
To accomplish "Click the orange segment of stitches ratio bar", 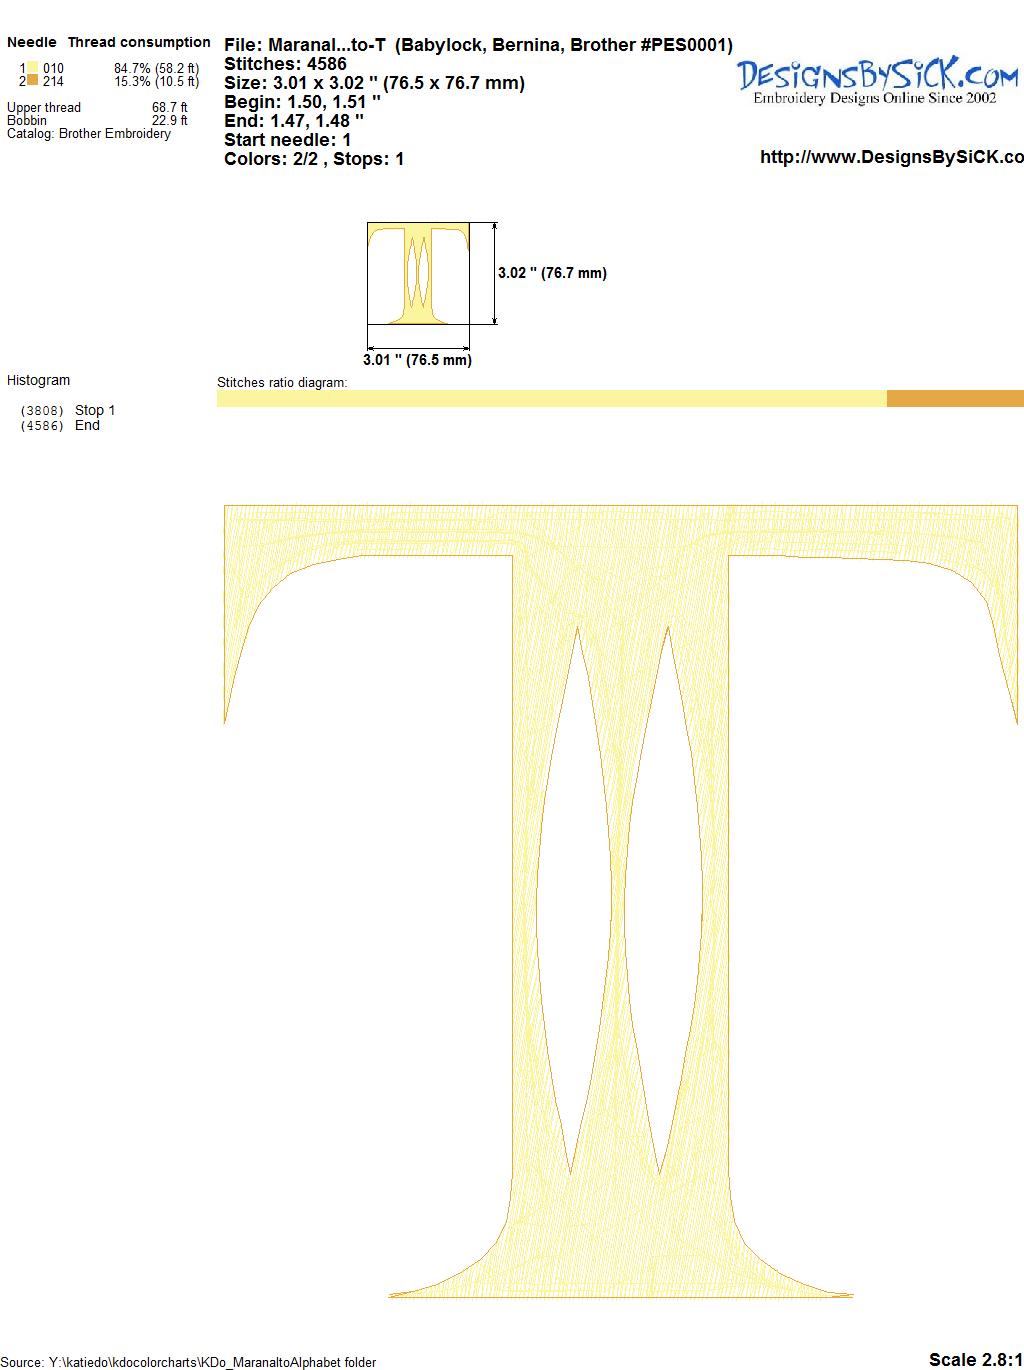I will click(954, 398).
